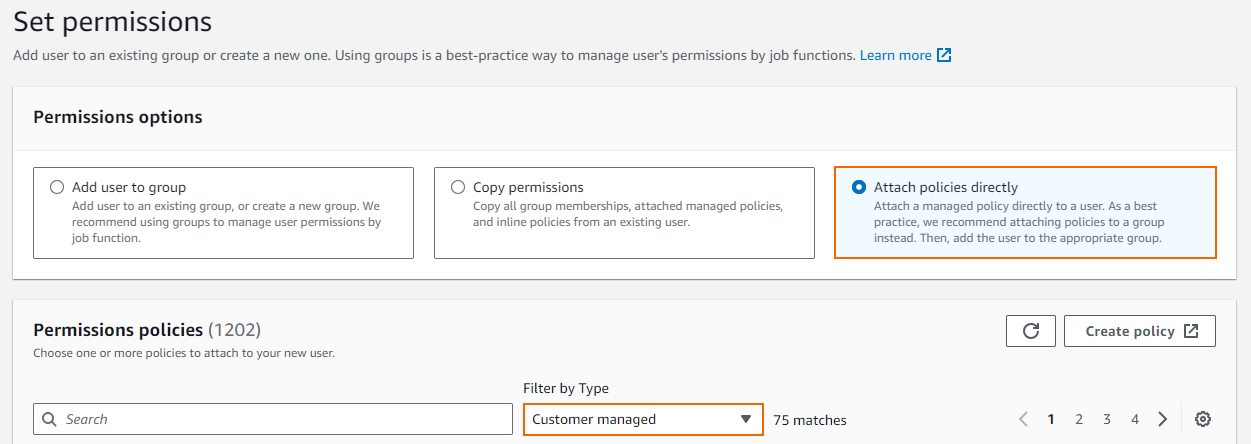The height and width of the screenshot is (444, 1251).
Task: Jump to page 2 of policies
Action: click(x=1079, y=419)
